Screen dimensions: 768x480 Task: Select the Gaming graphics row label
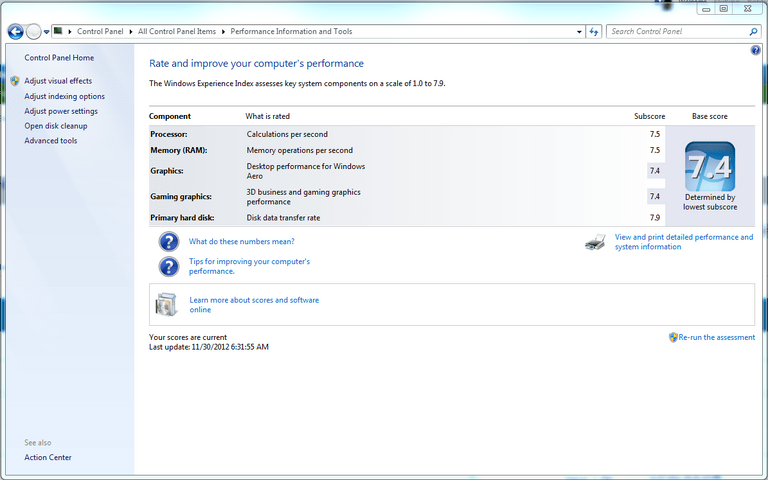coord(181,196)
